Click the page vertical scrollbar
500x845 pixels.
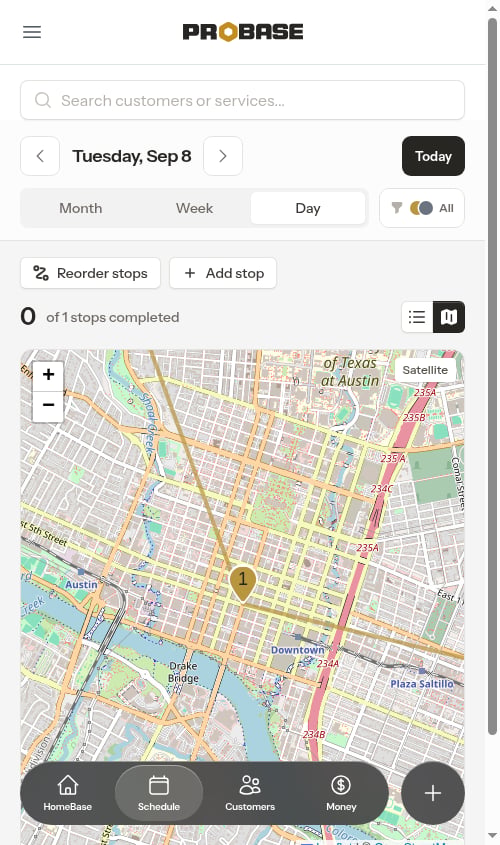[x=492, y=376]
